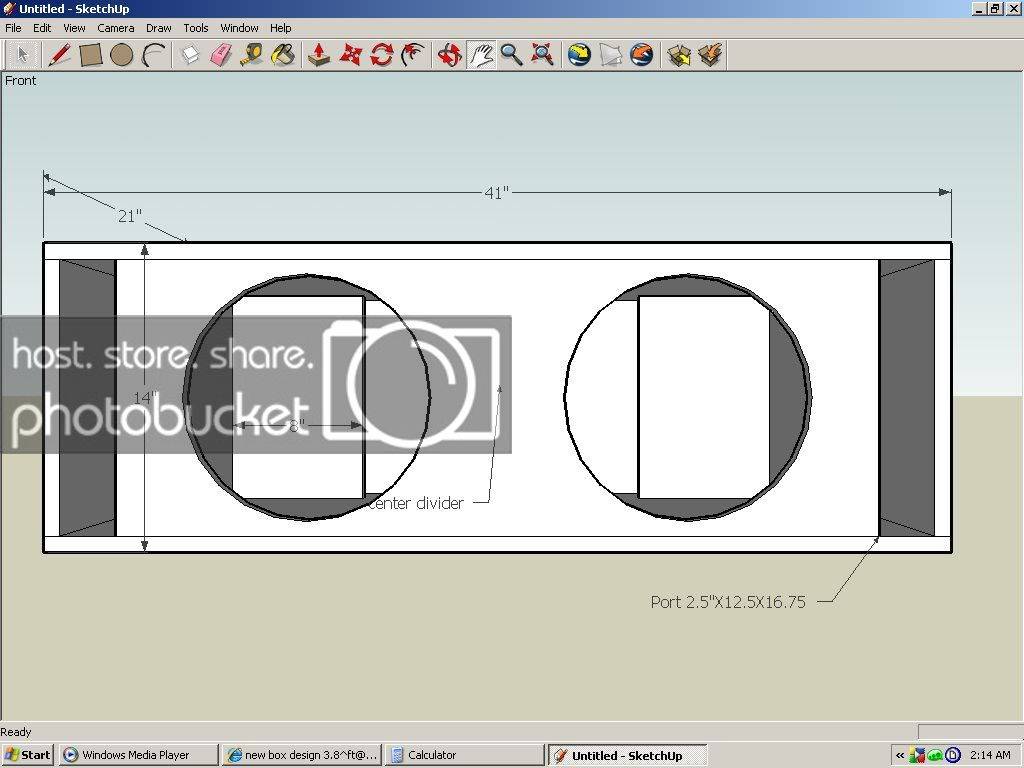This screenshot has width=1024, height=768.
Task: Click the 'Port 2.5"X12.5X16.75' label
Action: (728, 601)
